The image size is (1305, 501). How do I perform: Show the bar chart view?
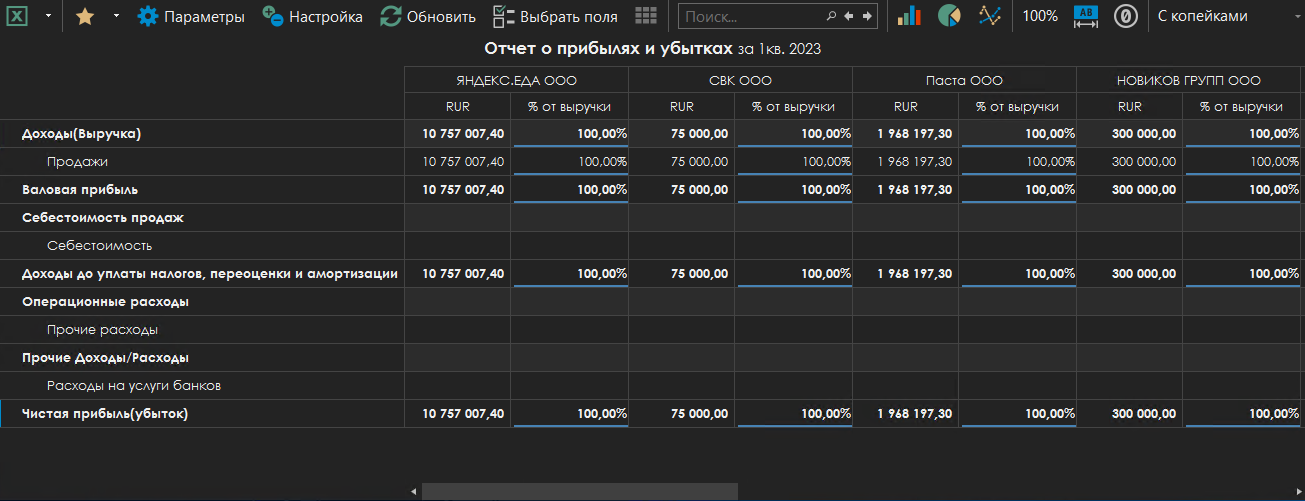pyautogui.click(x=909, y=16)
